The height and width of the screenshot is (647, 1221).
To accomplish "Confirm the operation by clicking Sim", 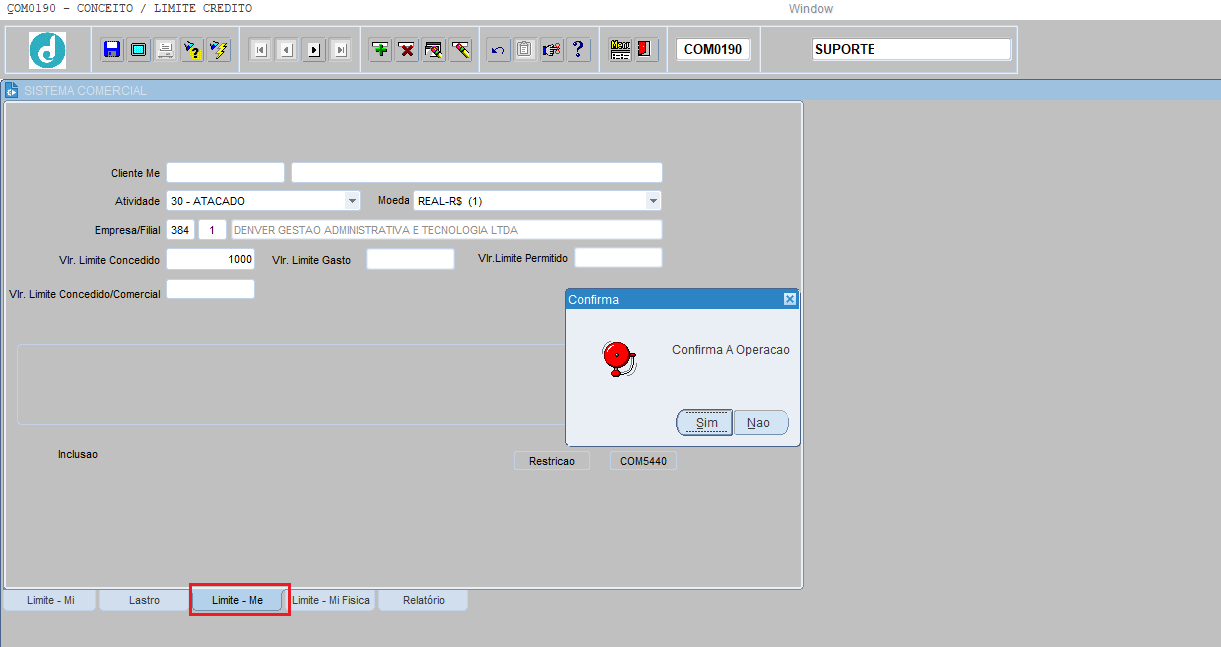I will point(706,423).
